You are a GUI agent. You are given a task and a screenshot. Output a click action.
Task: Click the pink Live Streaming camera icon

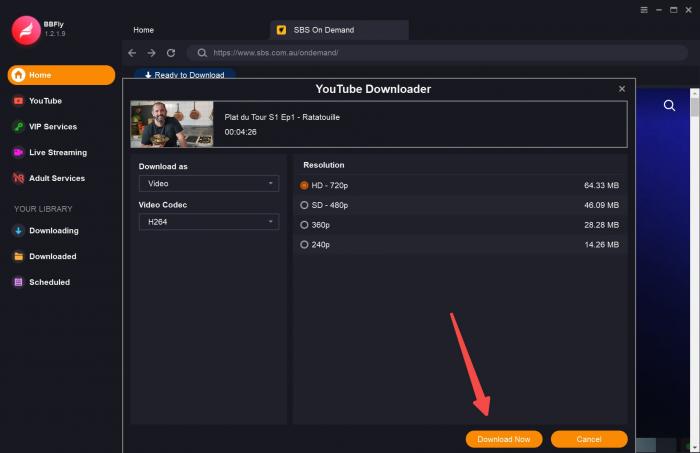point(18,153)
